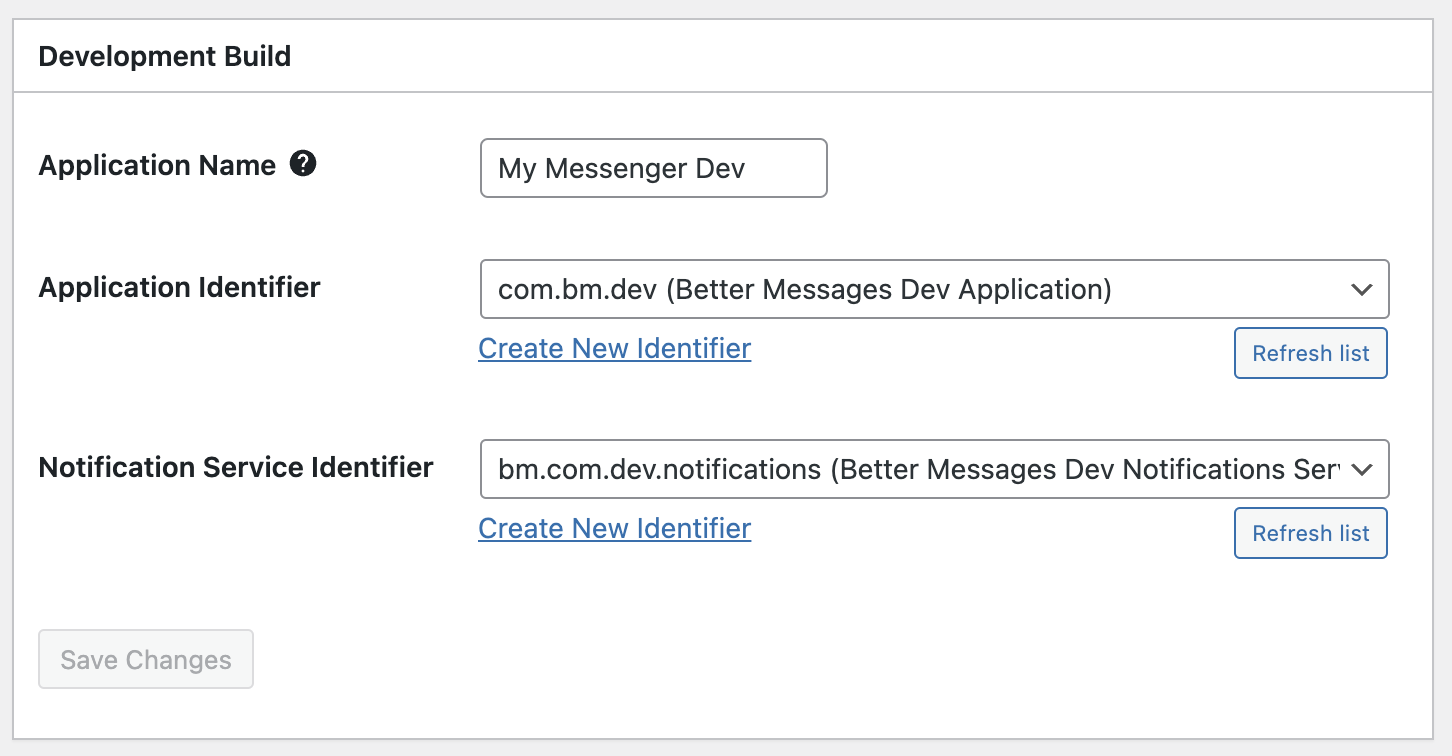
Task: Click the Application Name help icon
Action: pos(303,164)
